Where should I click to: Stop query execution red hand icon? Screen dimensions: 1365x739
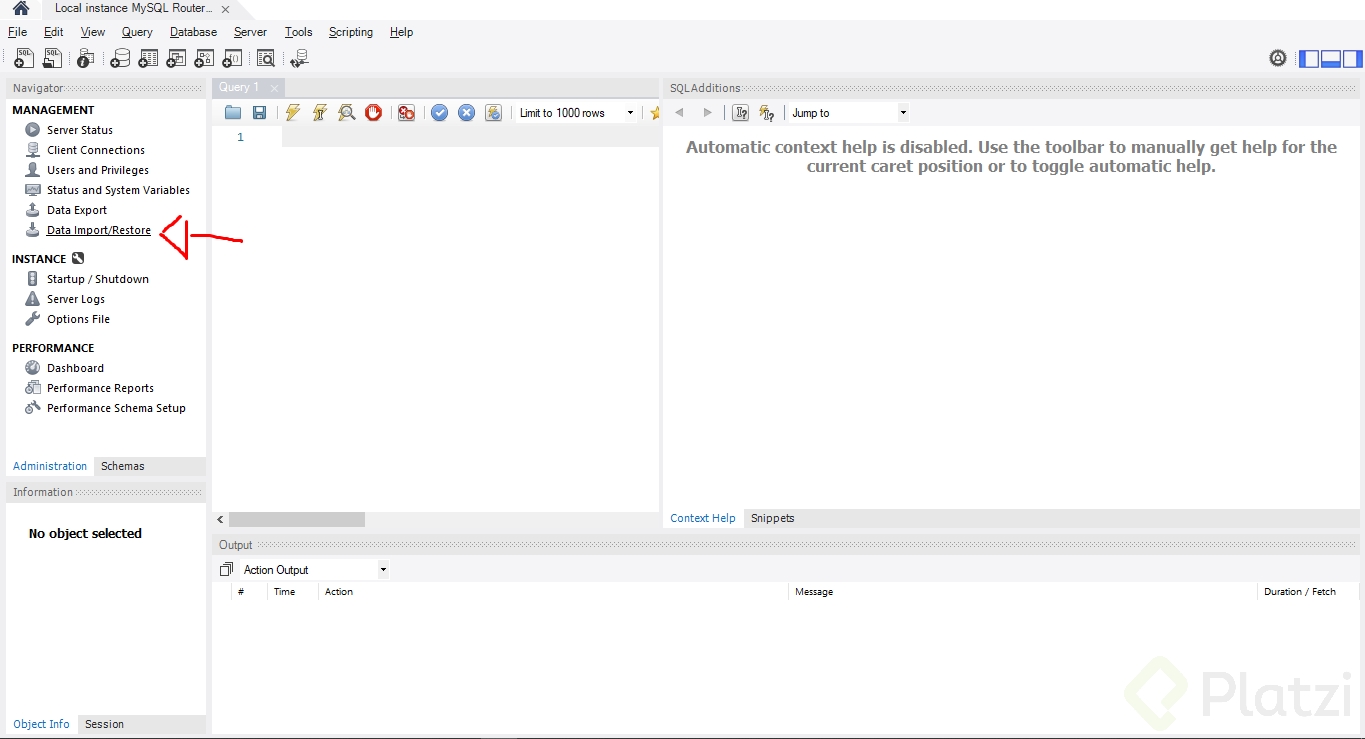pos(373,113)
